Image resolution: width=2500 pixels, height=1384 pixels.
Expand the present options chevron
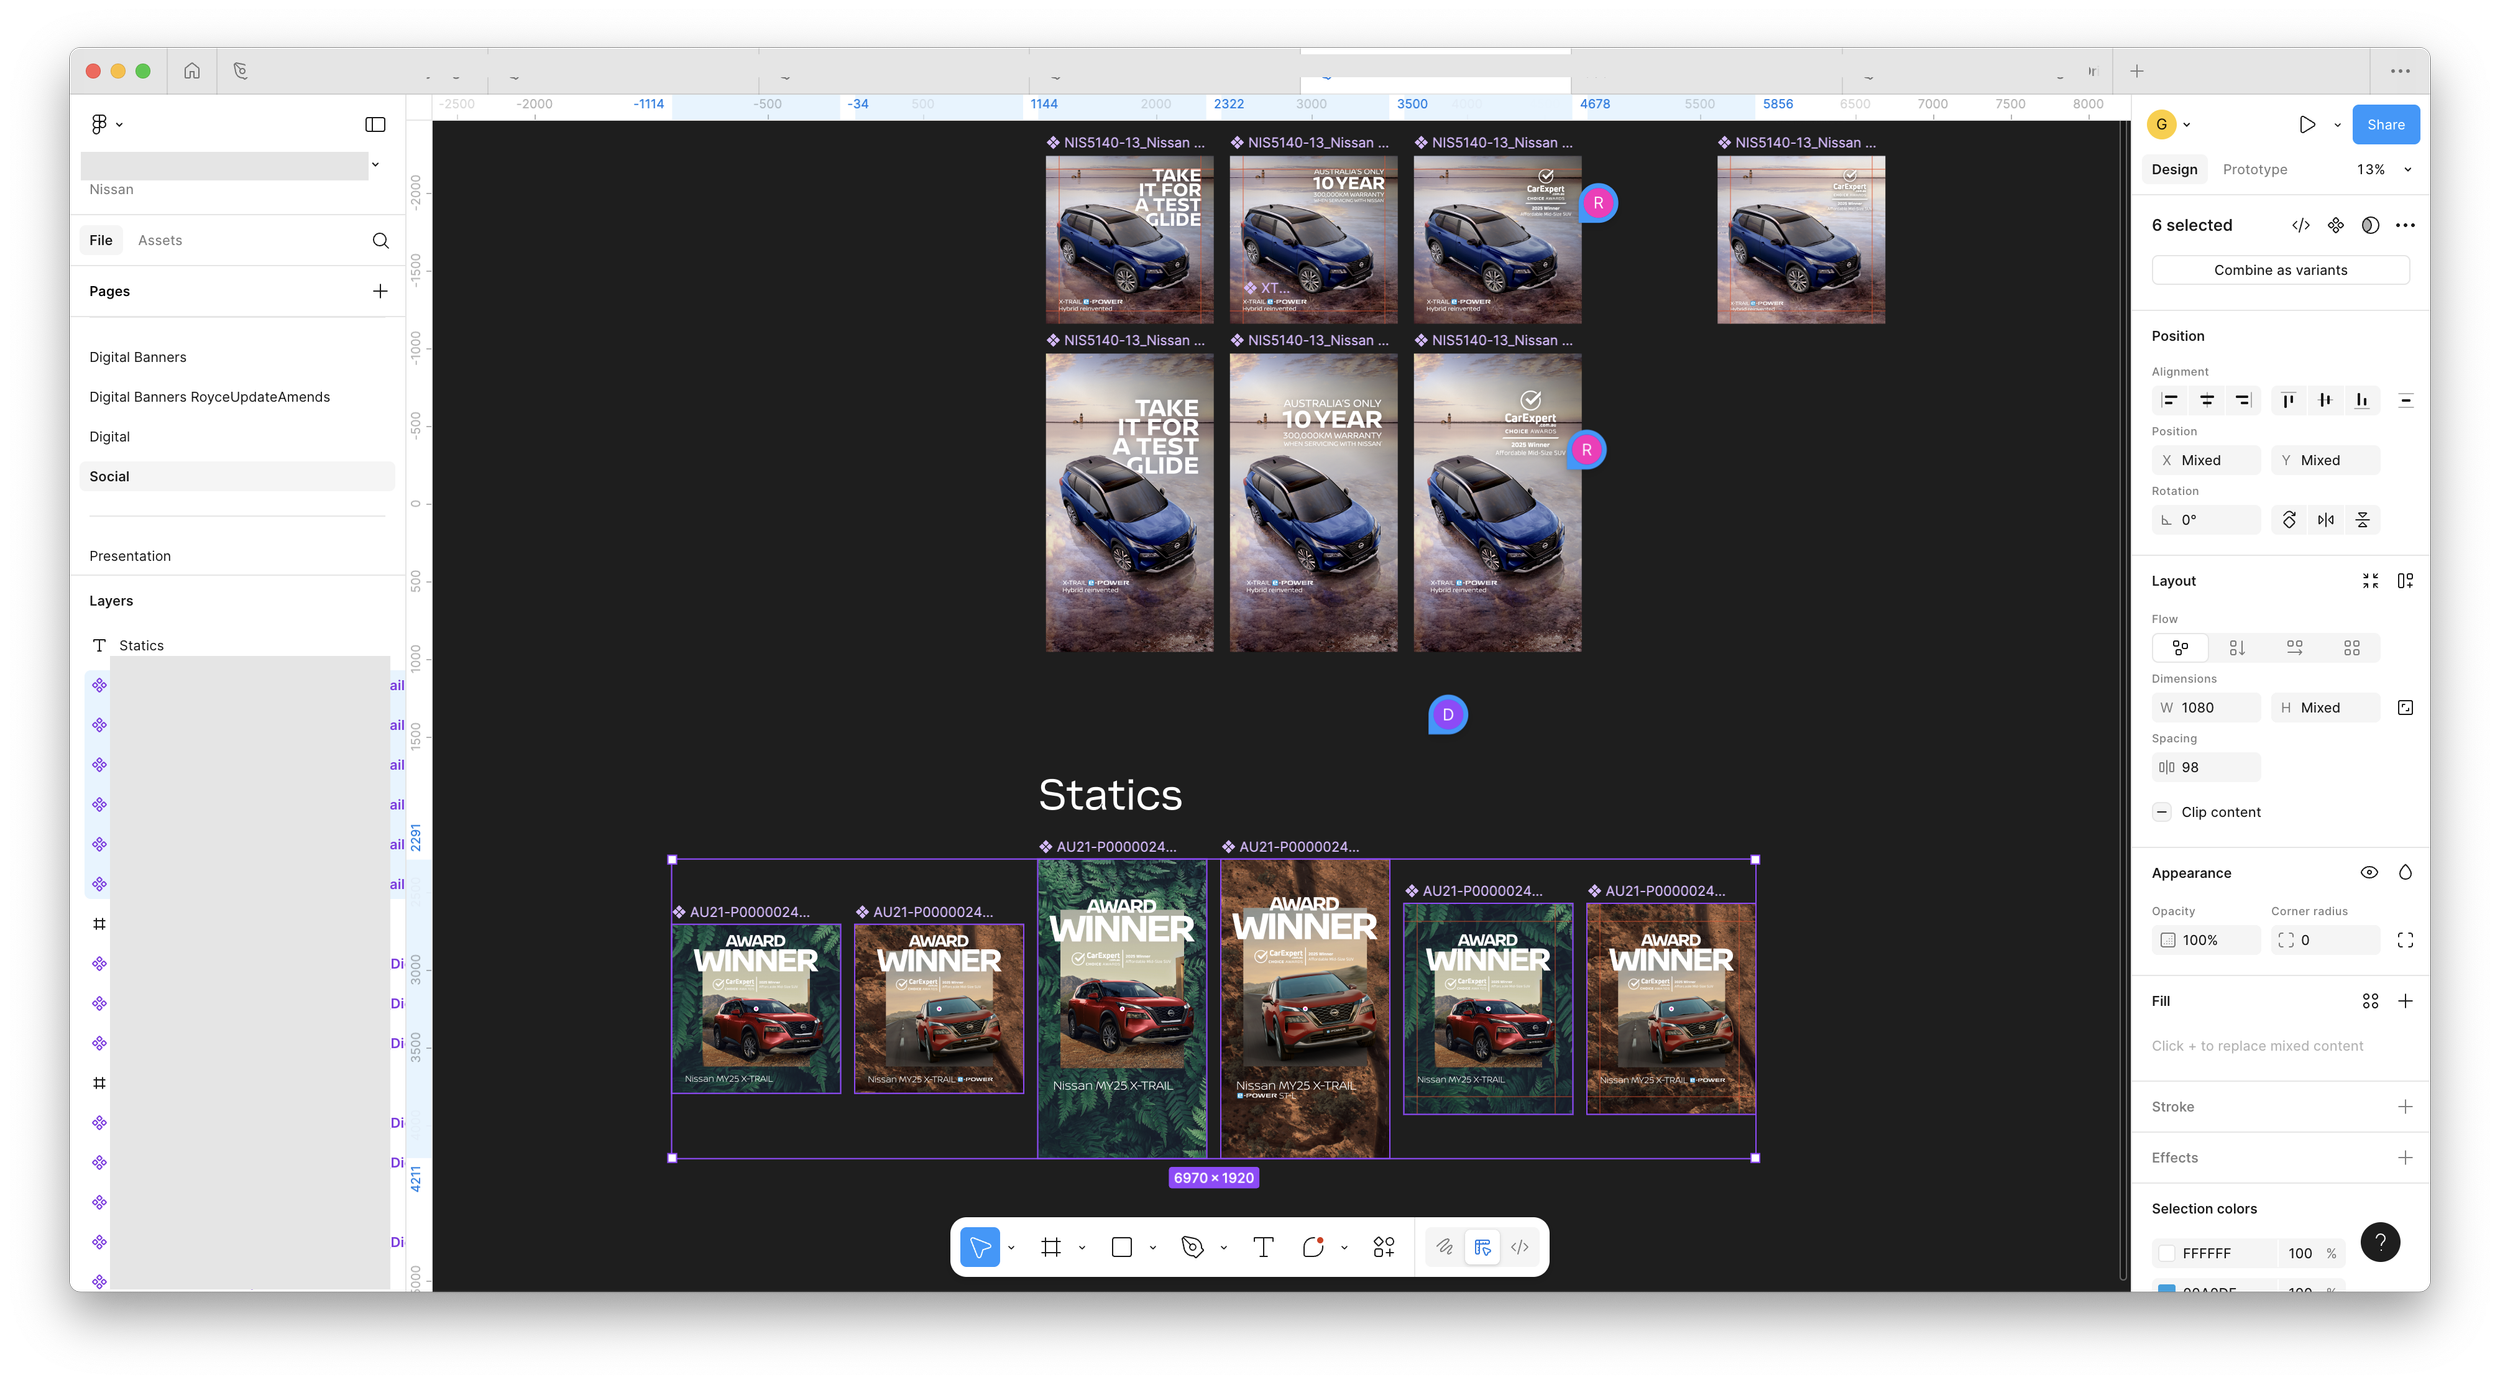[x=2337, y=125]
